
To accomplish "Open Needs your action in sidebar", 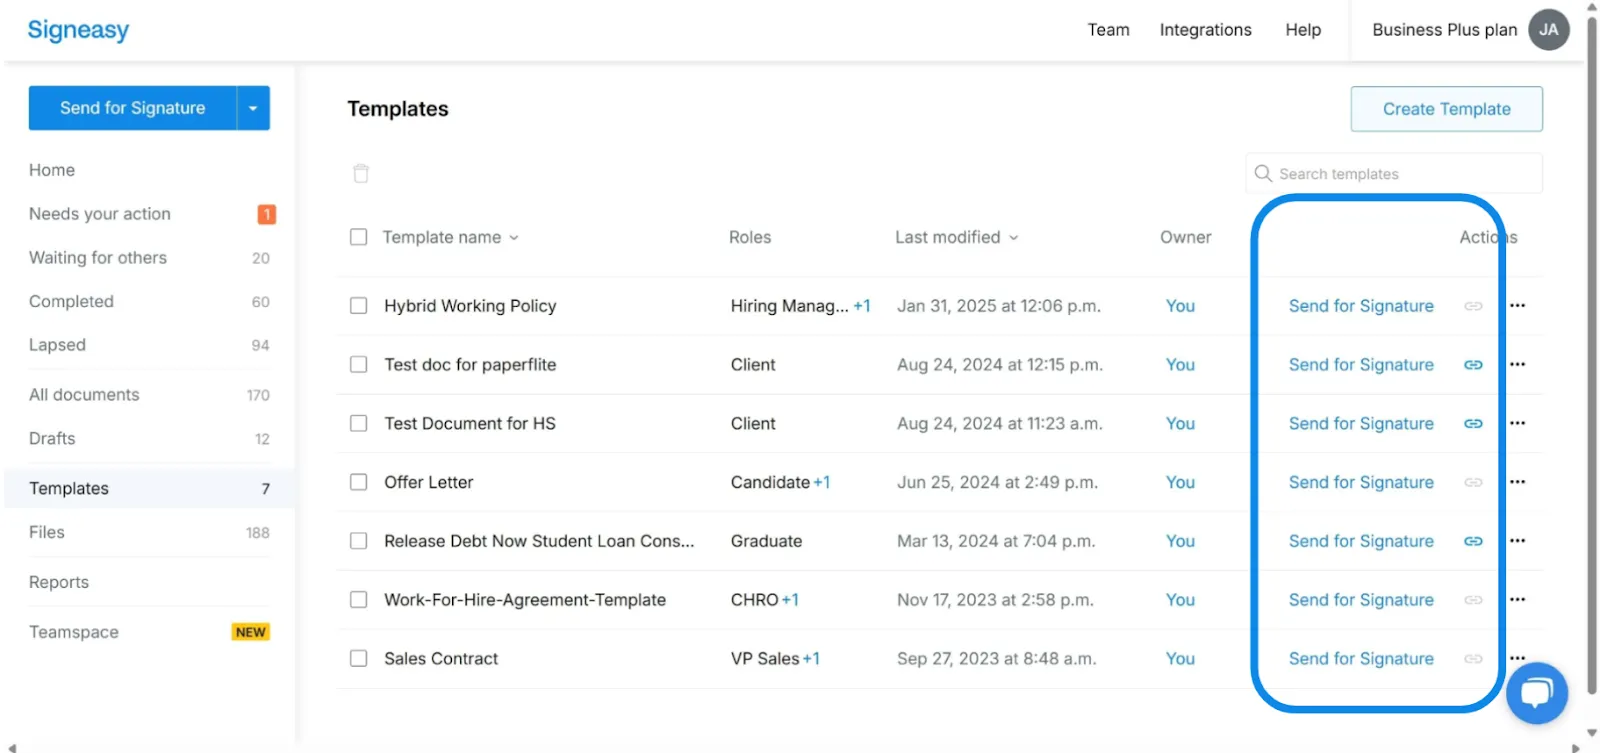I will coord(100,214).
